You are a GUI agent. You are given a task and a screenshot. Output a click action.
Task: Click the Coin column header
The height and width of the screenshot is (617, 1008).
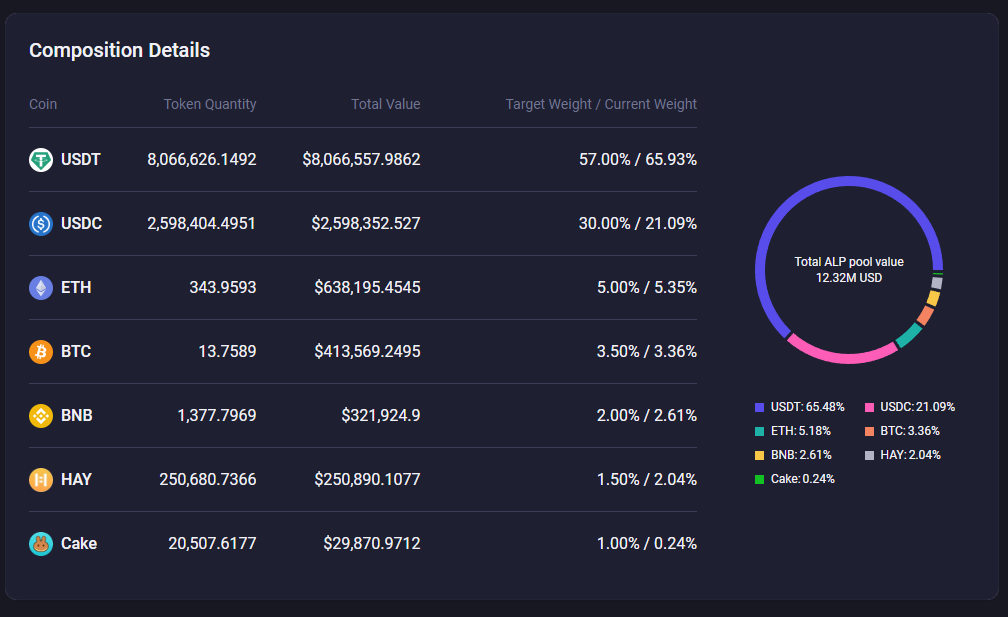pos(43,104)
